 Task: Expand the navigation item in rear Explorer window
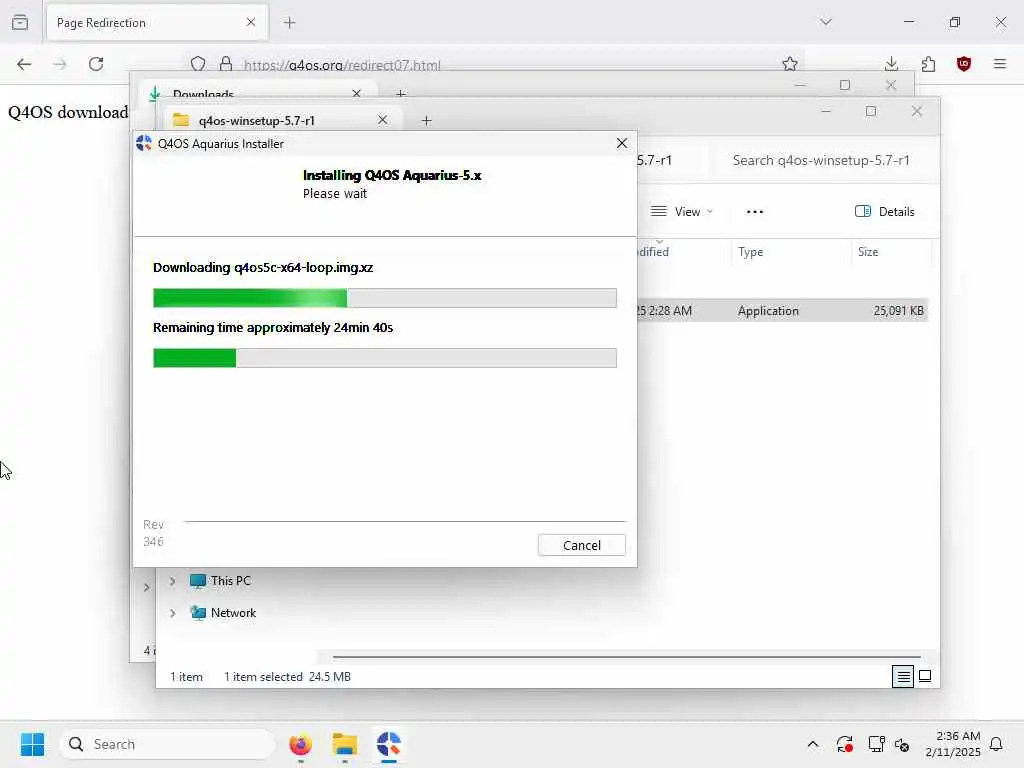(146, 588)
